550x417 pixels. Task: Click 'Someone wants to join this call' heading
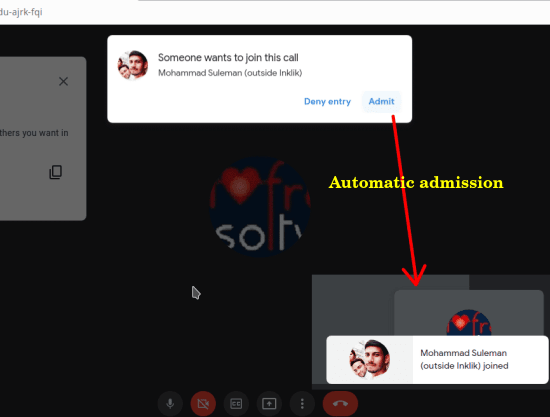click(x=228, y=58)
